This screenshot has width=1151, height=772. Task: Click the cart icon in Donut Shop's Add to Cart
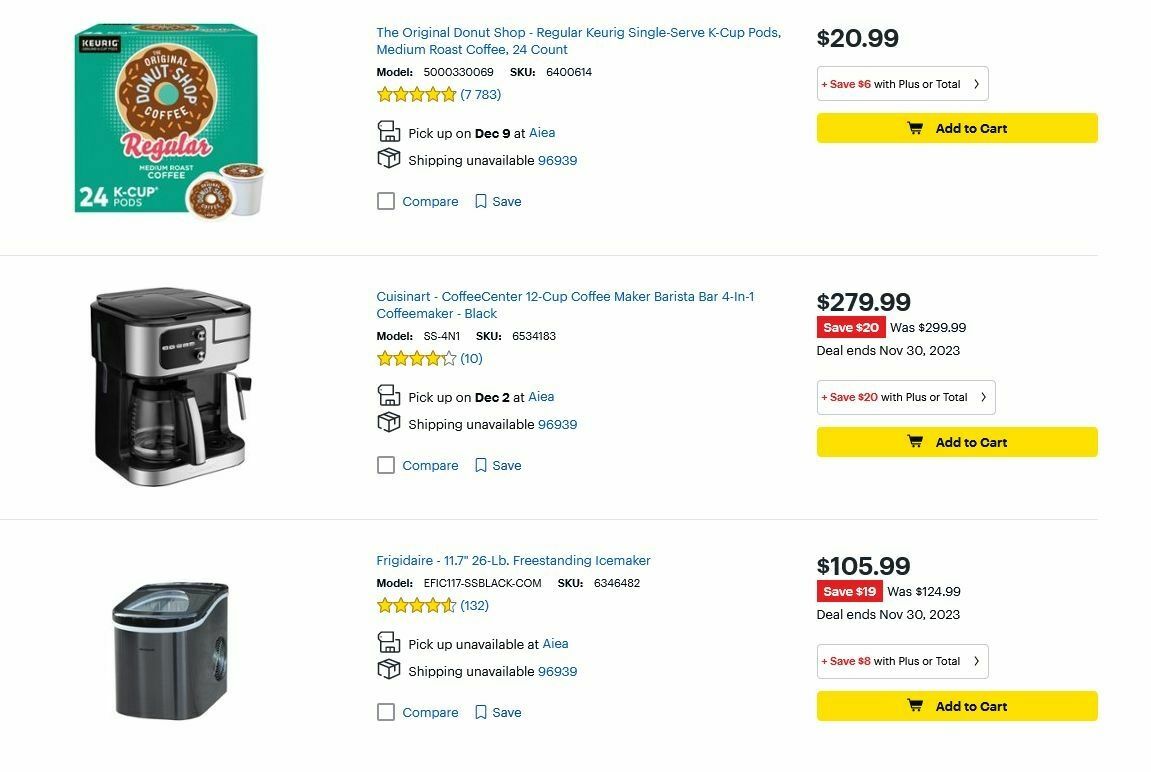tap(914, 128)
